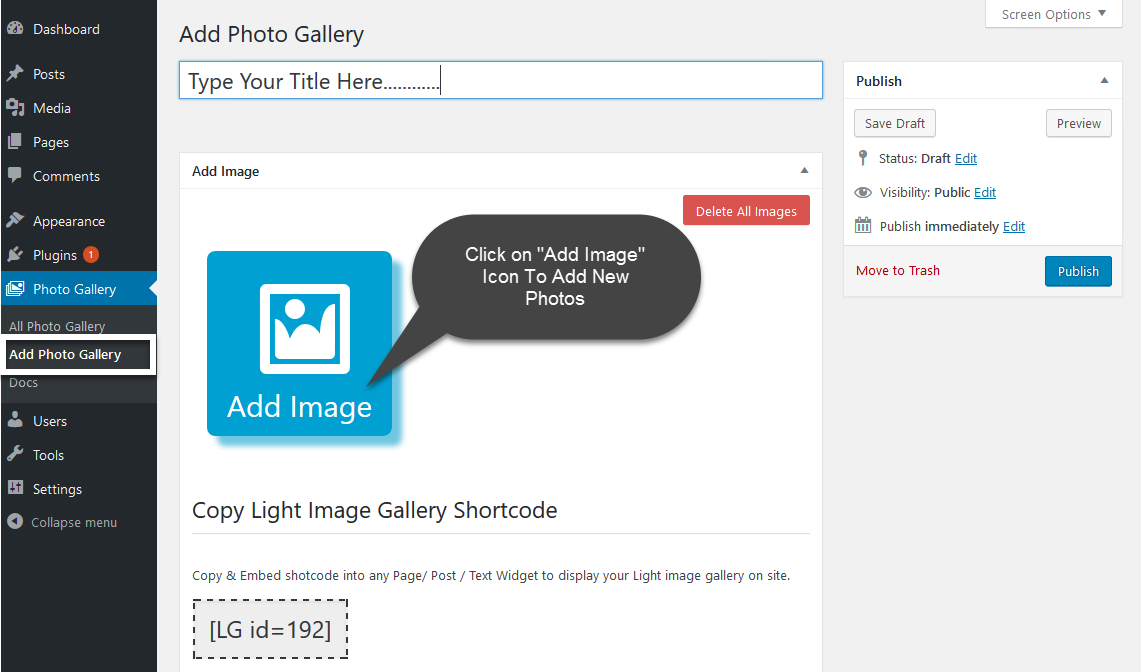The image size is (1141, 672).
Task: Click Move to Trash link
Action: [x=897, y=270]
